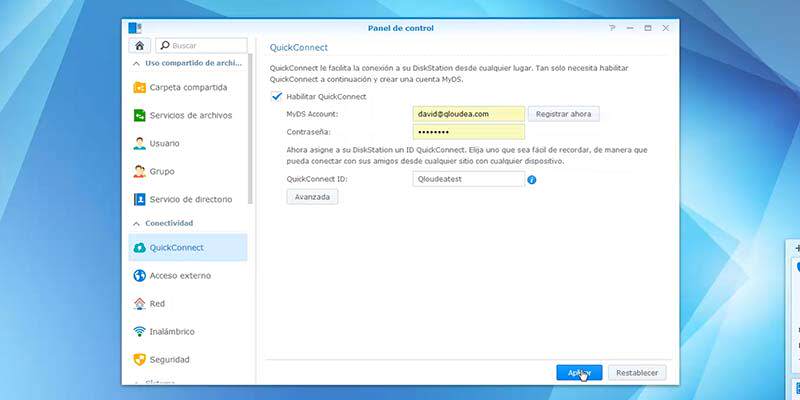Click the Restablecer button
The height and width of the screenshot is (400, 800).
637,372
